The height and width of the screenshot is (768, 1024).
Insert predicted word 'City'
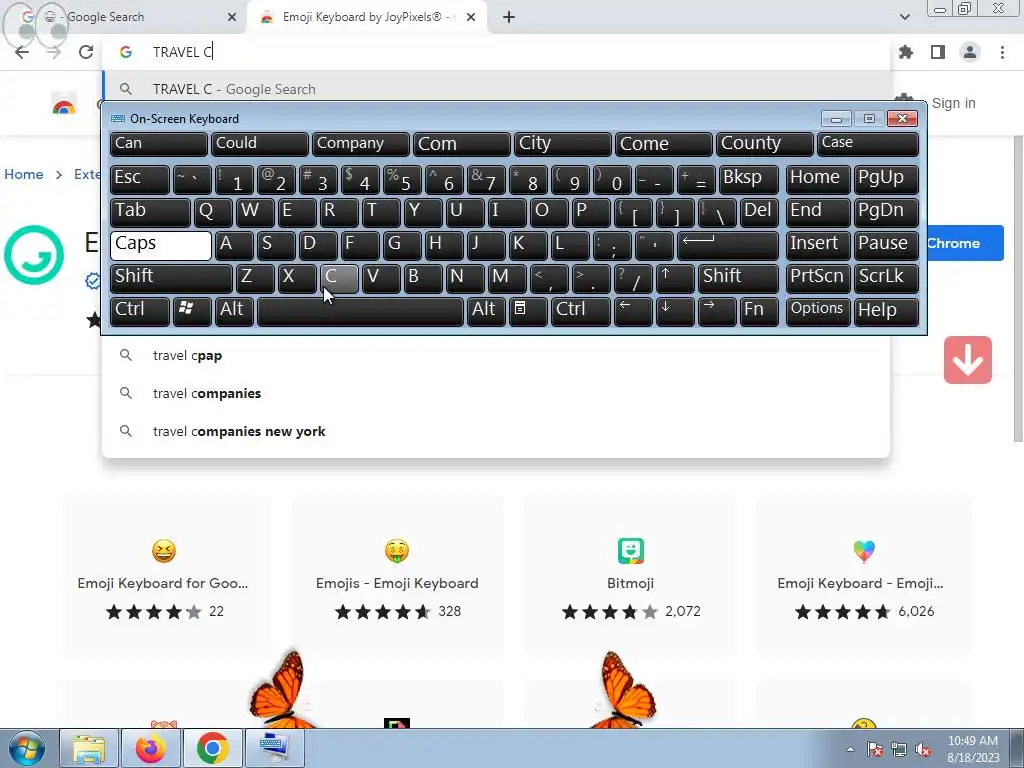tap(562, 144)
